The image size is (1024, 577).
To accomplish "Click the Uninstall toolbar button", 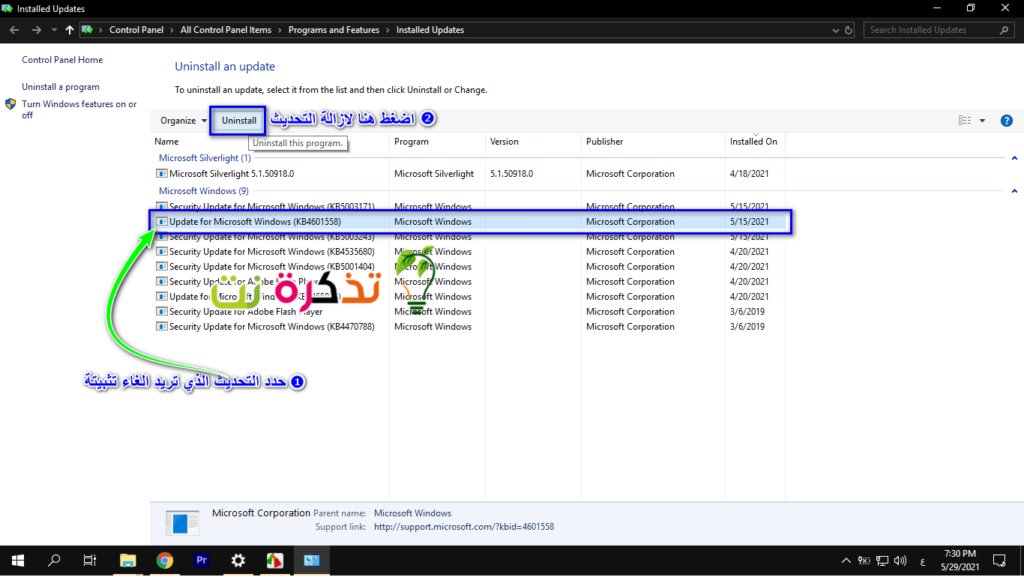I will point(238,121).
